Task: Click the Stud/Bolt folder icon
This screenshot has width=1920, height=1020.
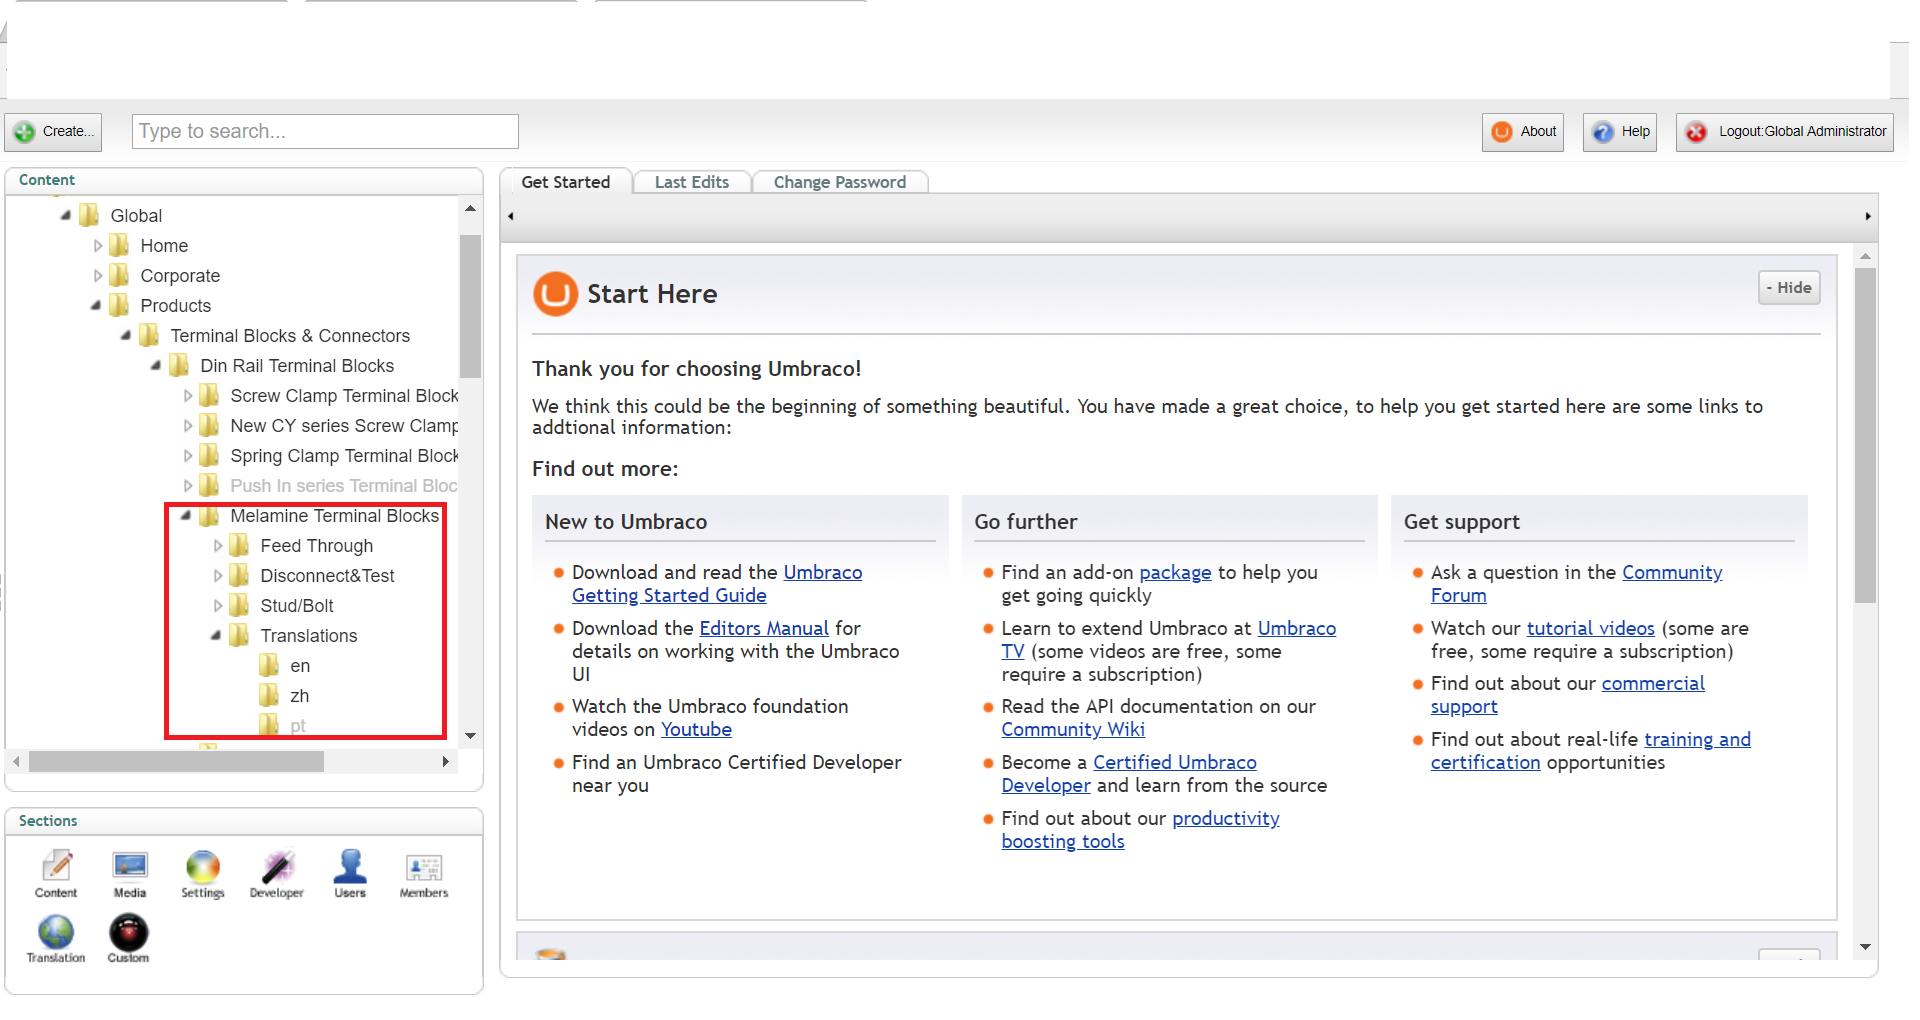Action: tap(240, 605)
